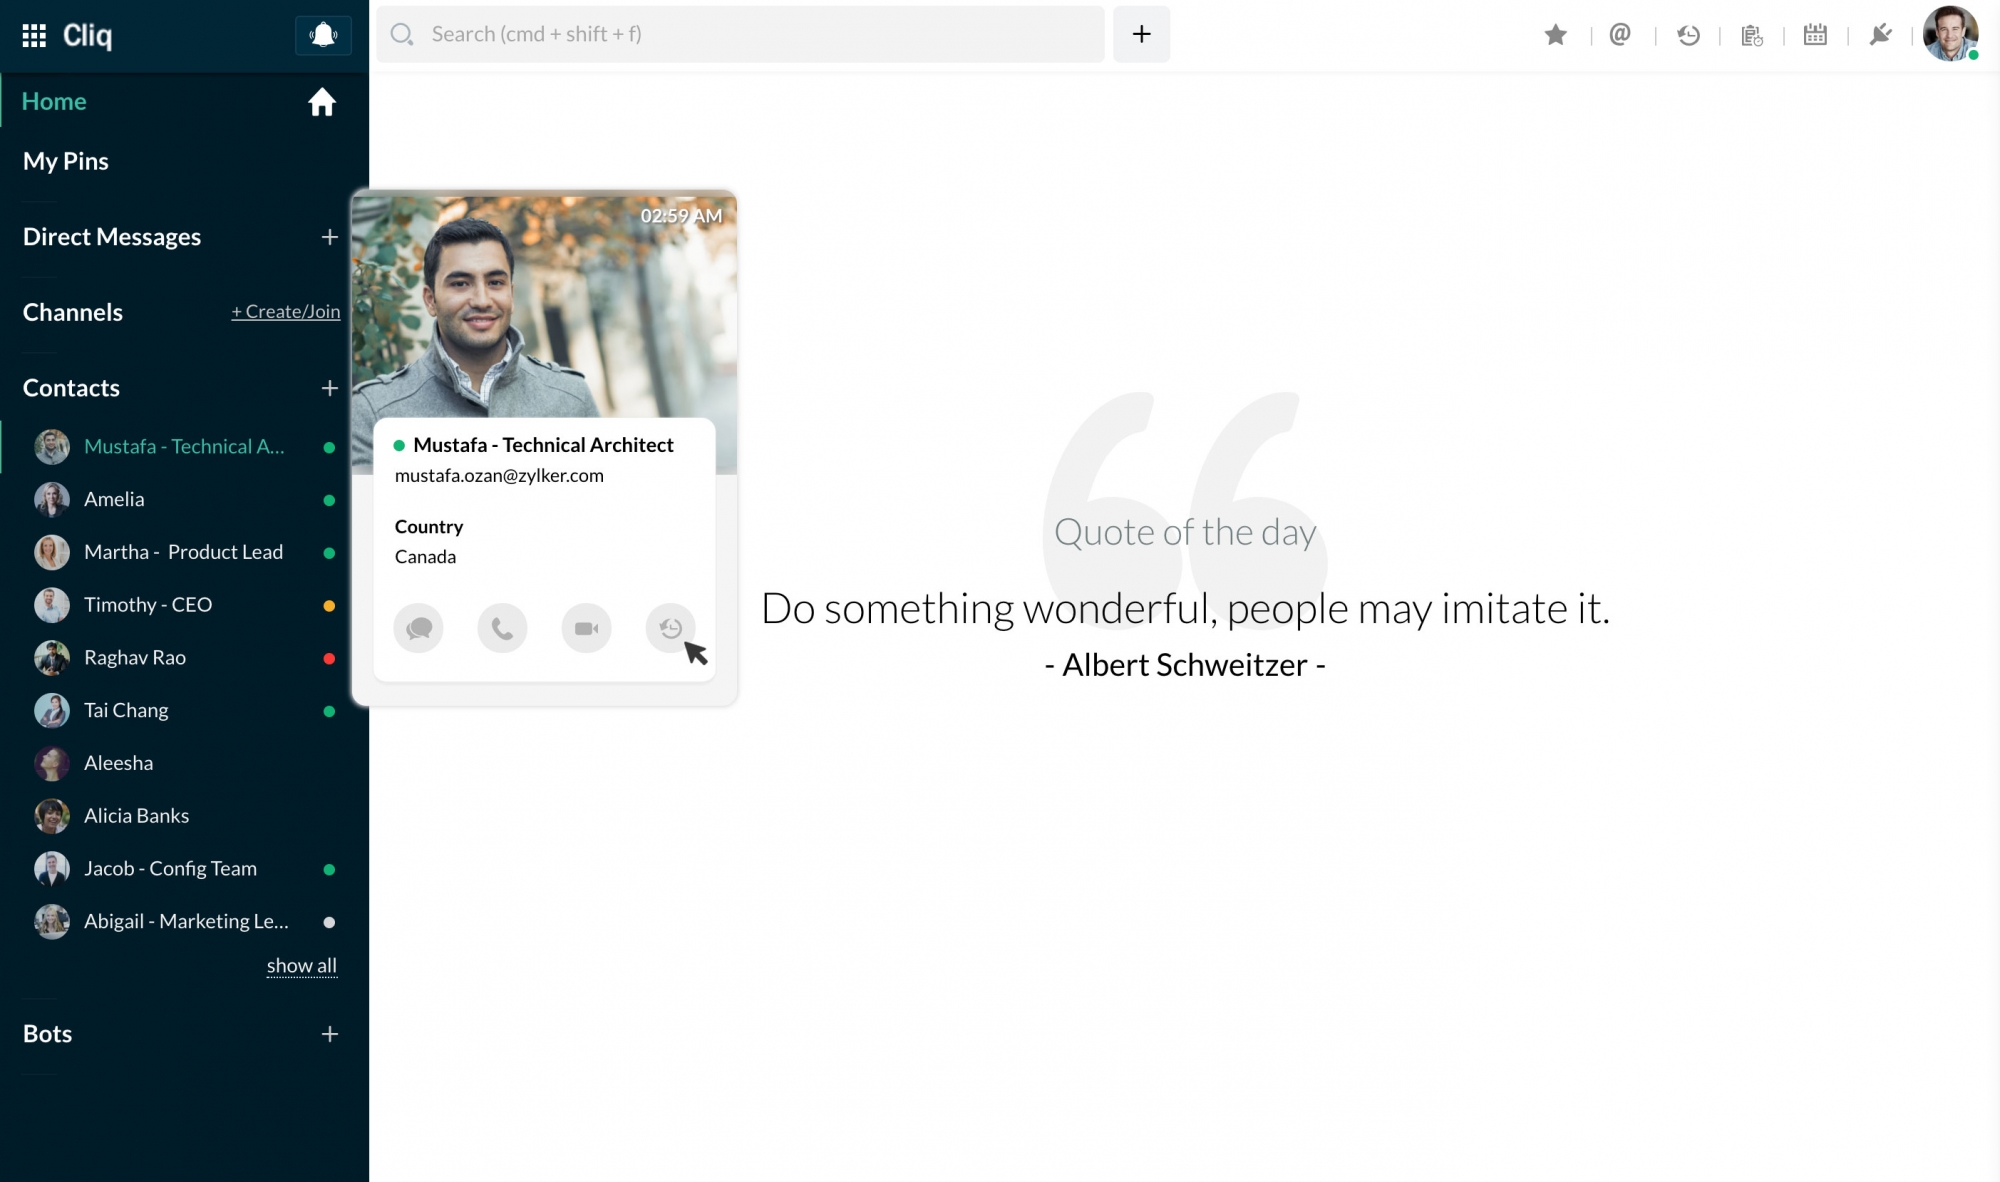Click the top bar history clock icon
This screenshot has height=1182, width=2000.
pos(1688,35)
